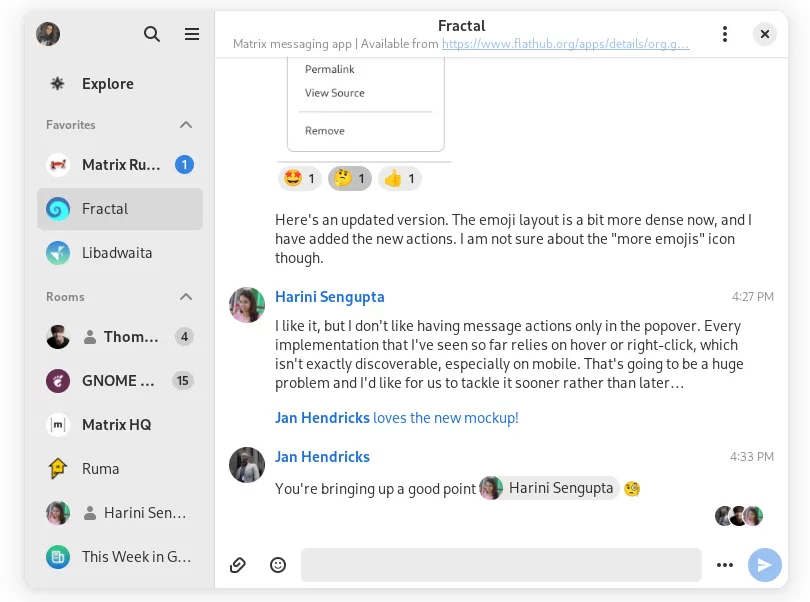This screenshot has width=810, height=602.
Task: Choose Remove in the context menu
Action: click(324, 131)
